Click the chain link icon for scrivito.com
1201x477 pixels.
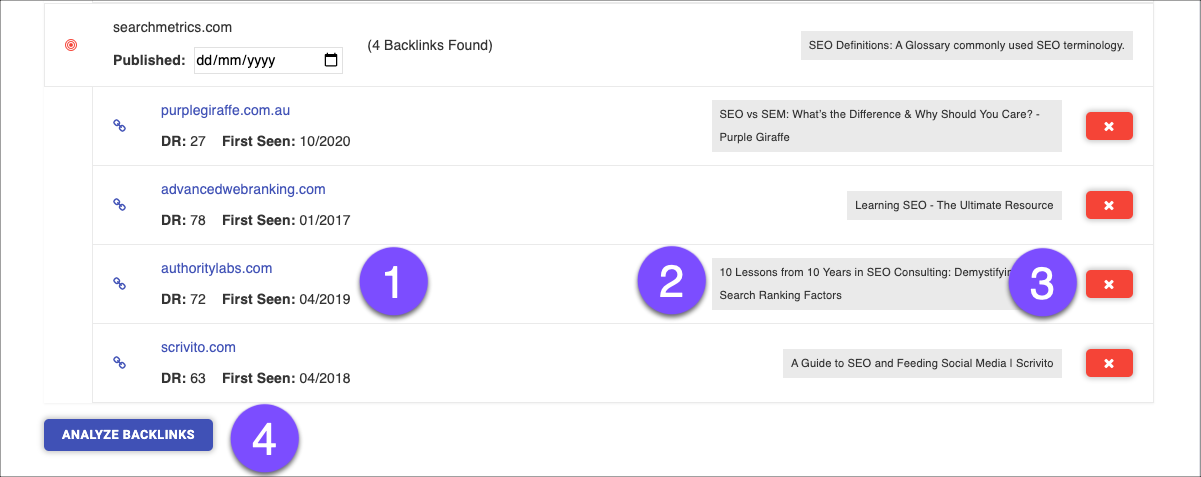click(x=119, y=363)
